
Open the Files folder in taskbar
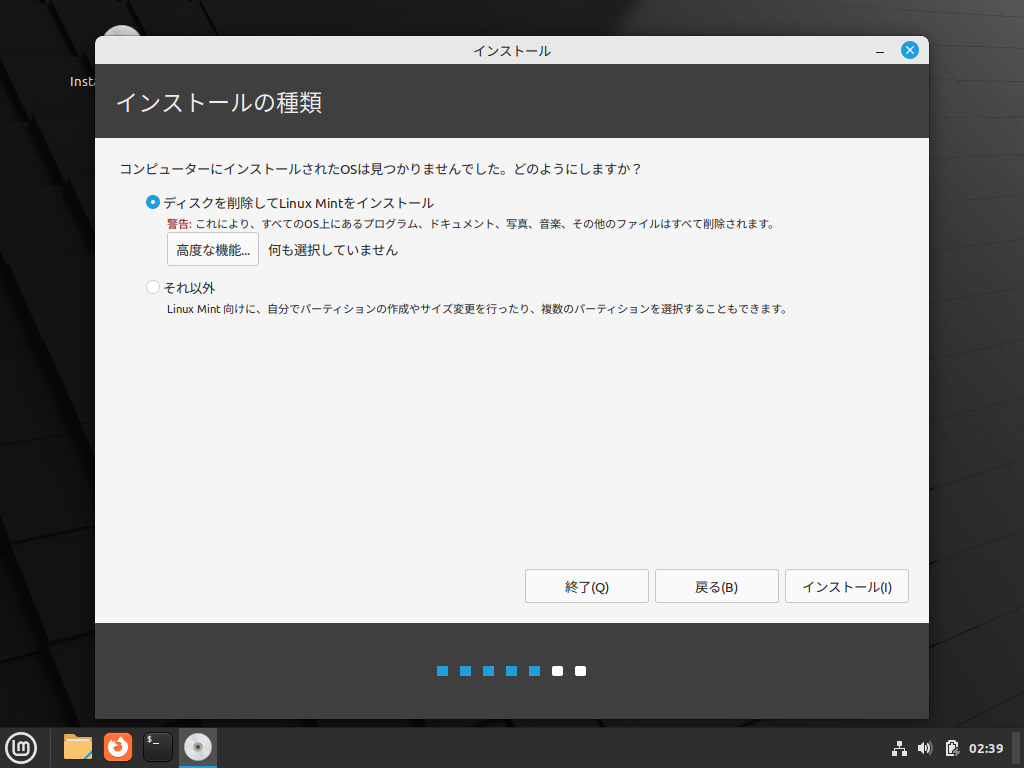point(78,747)
